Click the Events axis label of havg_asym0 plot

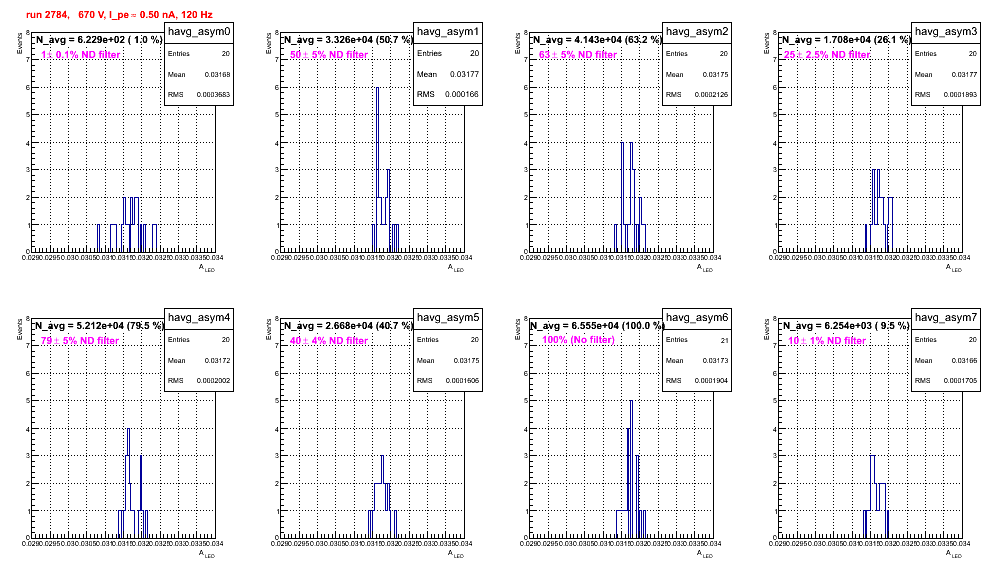click(x=20, y=41)
